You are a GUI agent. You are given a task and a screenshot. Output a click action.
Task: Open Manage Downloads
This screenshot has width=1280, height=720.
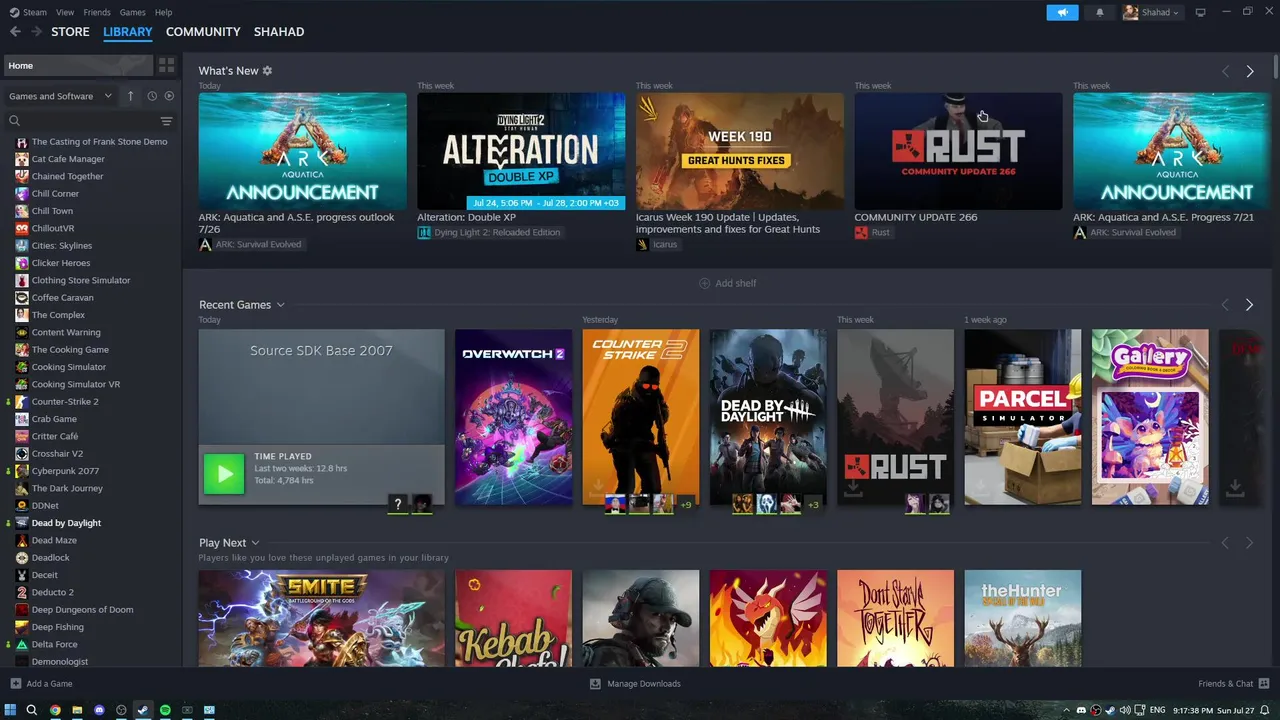click(x=635, y=684)
